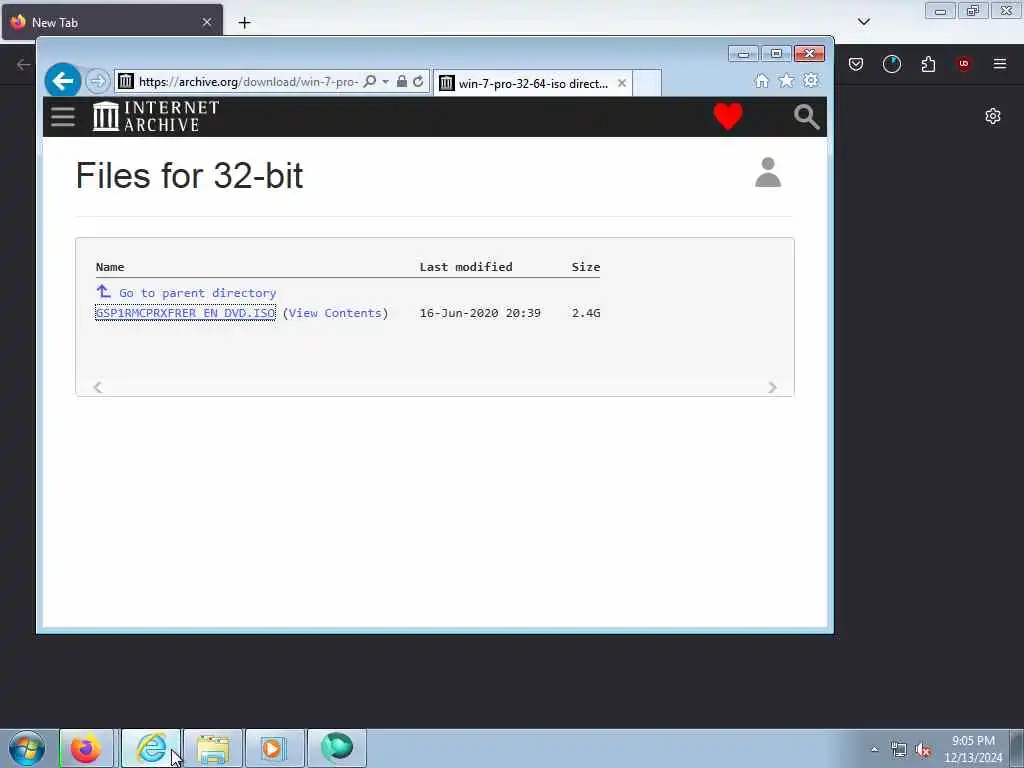
Task: Click the network tray icon
Action: [x=899, y=750]
